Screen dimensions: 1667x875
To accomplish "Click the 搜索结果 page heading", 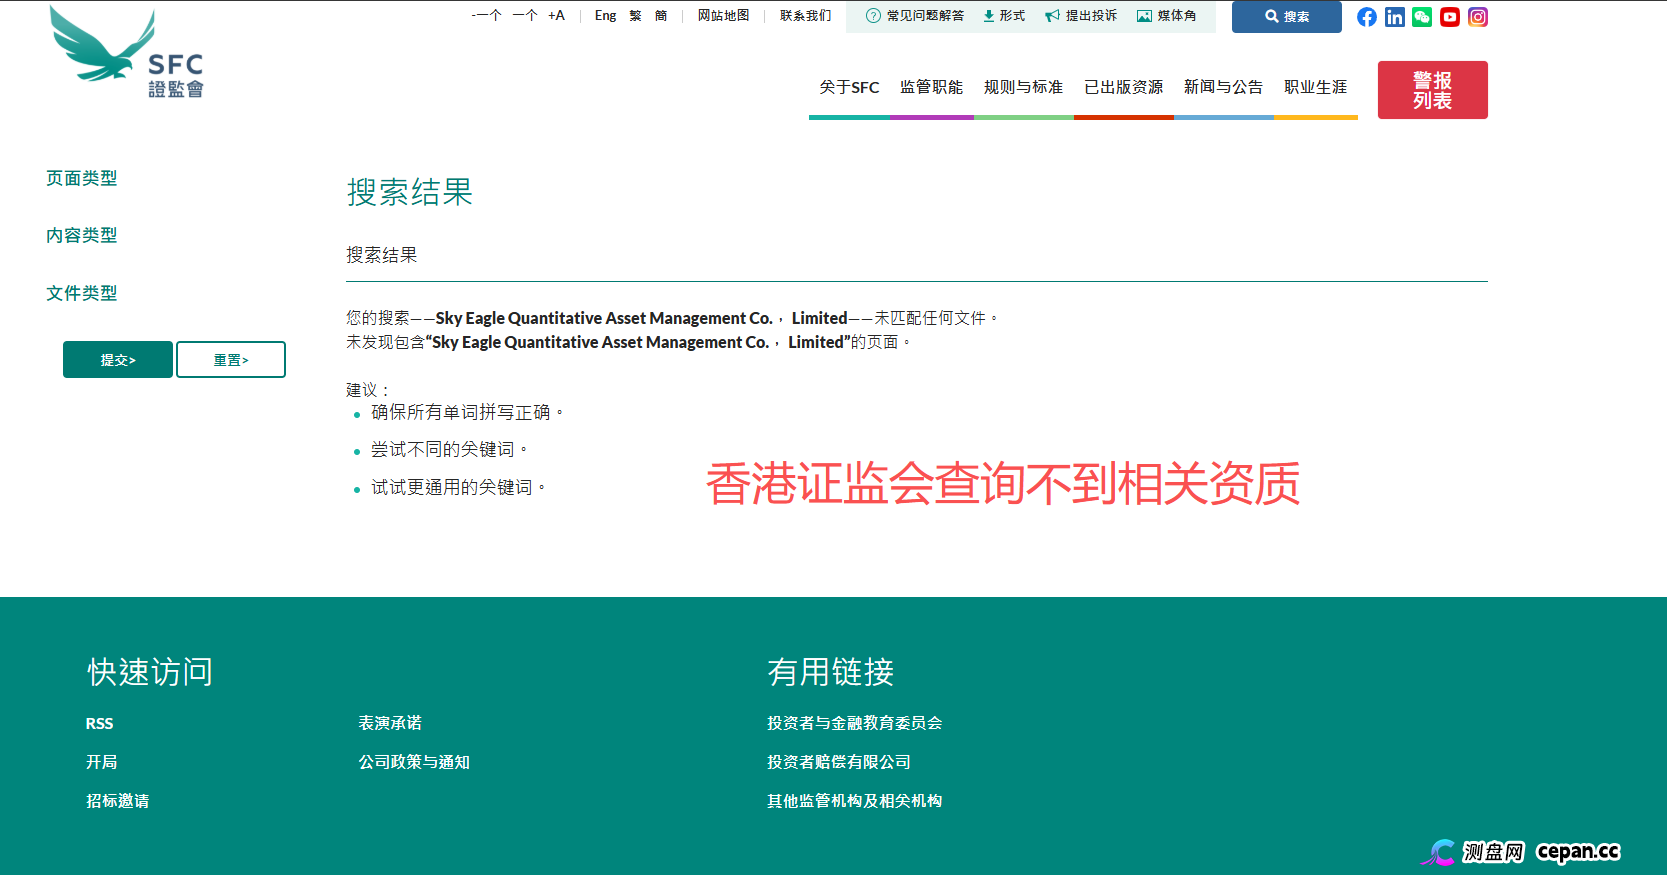I will 410,192.
